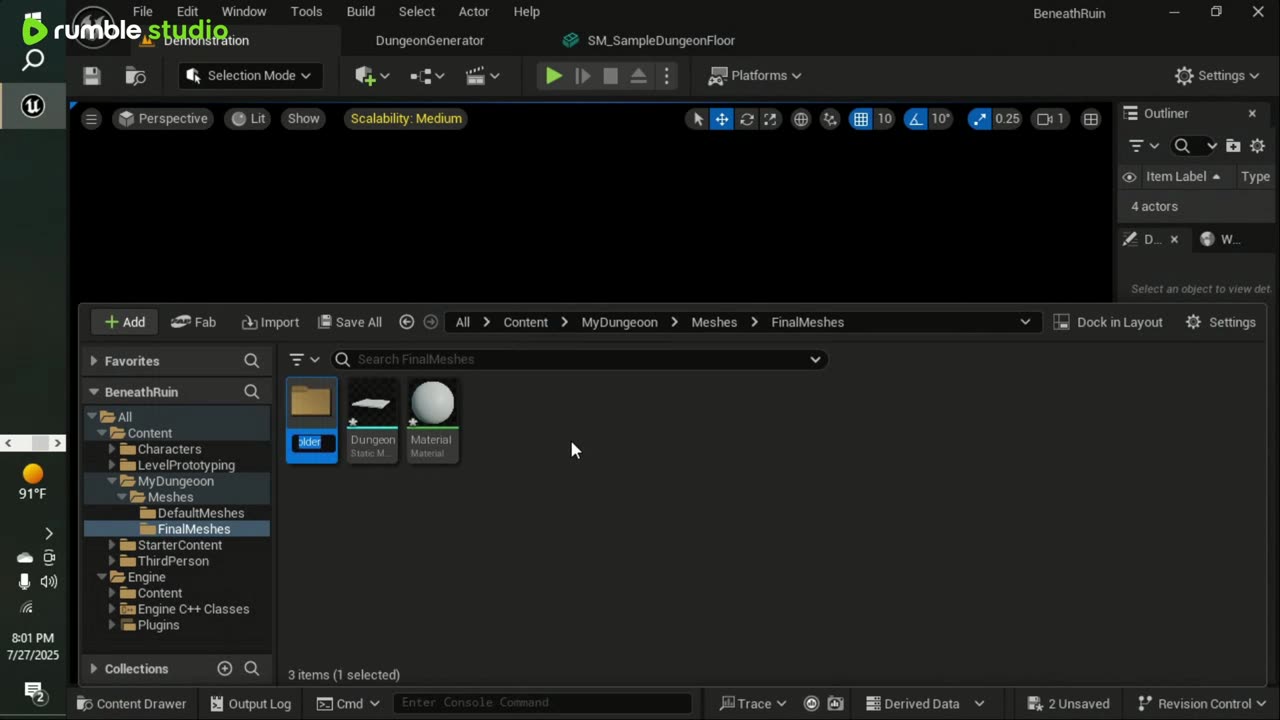Activate the Translate move tool in the viewport
Image resolution: width=1280 pixels, height=720 pixels.
[722, 119]
